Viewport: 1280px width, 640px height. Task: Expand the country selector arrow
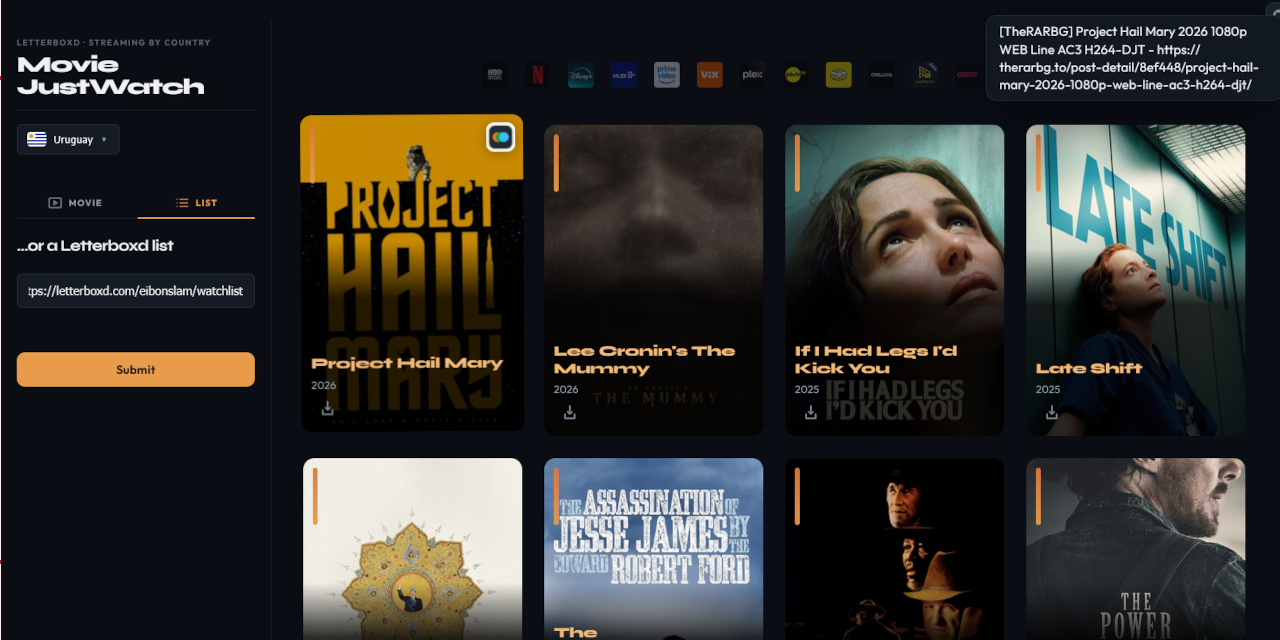[105, 139]
